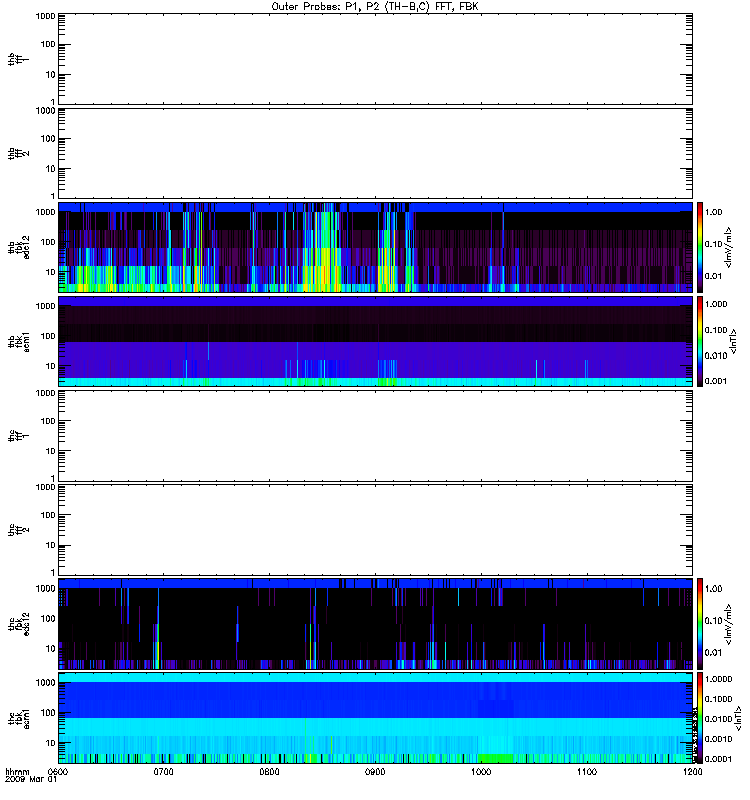The height and width of the screenshot is (800, 750).
Task: Click the '0.0100' value on thc scm1 color bar
Action: (718, 719)
